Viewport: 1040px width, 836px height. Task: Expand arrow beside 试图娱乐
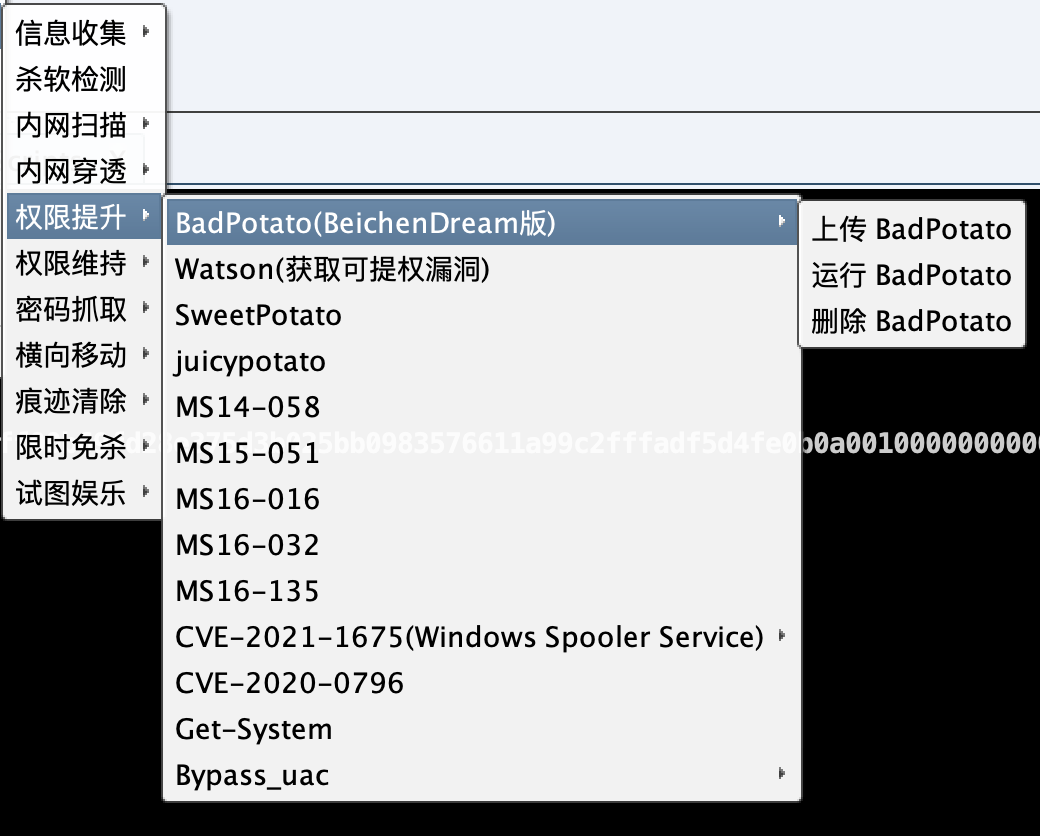146,491
